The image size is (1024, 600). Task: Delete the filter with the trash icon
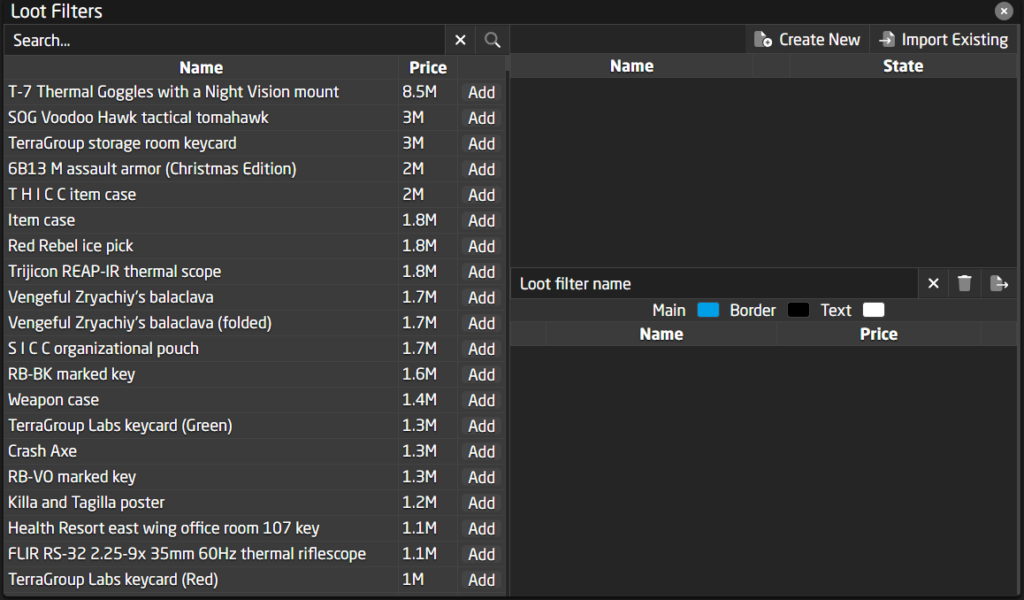pyautogui.click(x=964, y=283)
